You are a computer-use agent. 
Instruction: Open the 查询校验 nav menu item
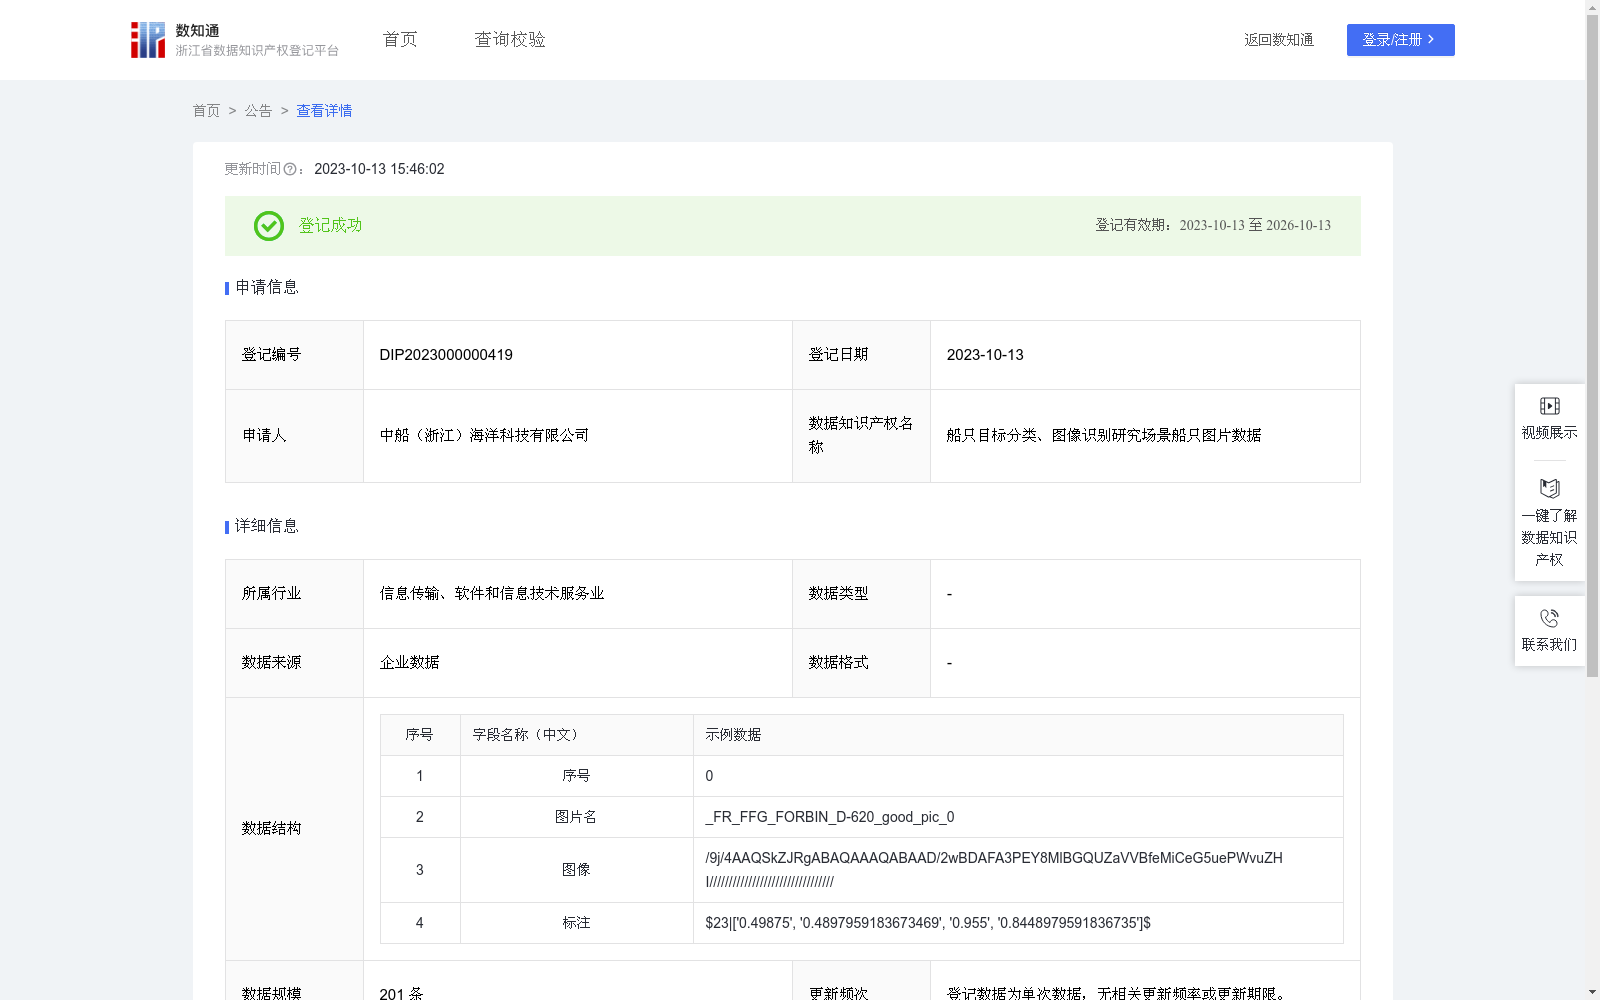click(x=510, y=40)
